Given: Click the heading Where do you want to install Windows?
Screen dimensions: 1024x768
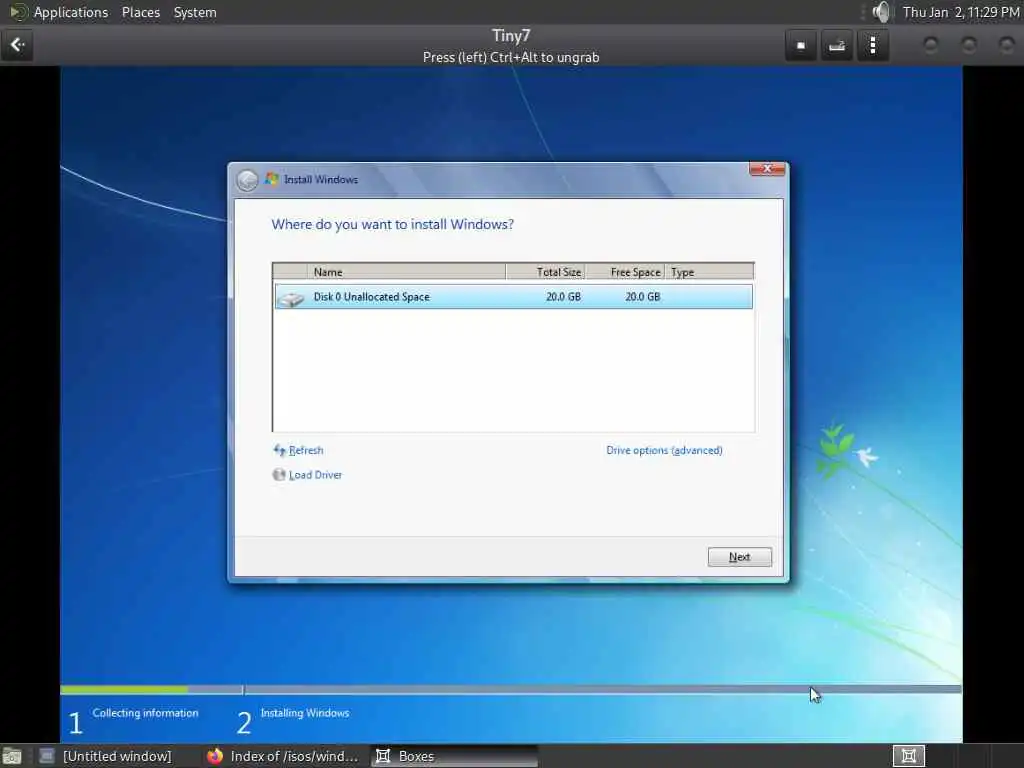Looking at the screenshot, I should 392,225.
